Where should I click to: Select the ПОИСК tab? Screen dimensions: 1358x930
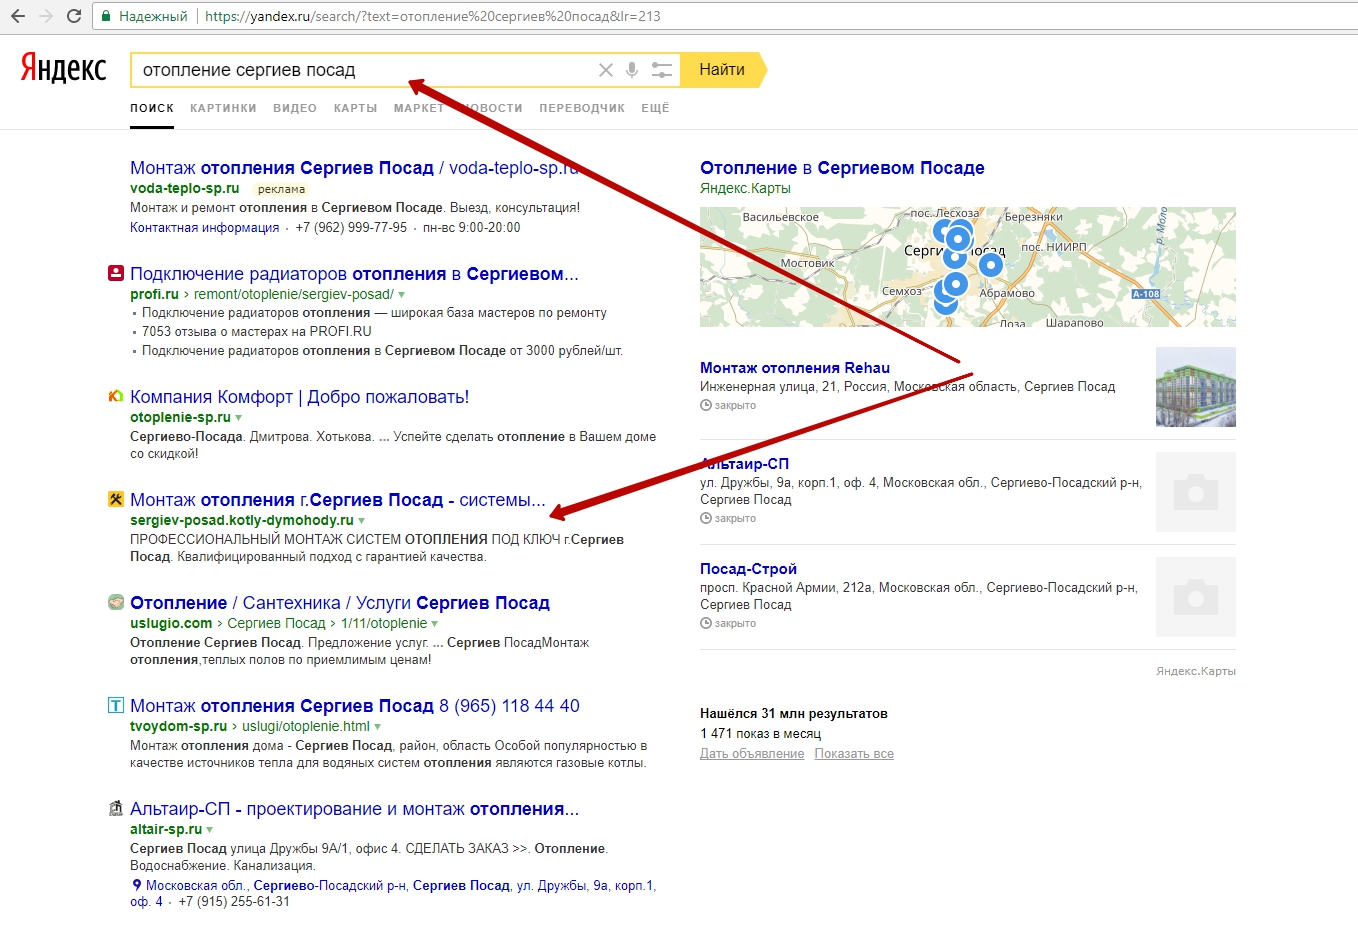click(152, 108)
